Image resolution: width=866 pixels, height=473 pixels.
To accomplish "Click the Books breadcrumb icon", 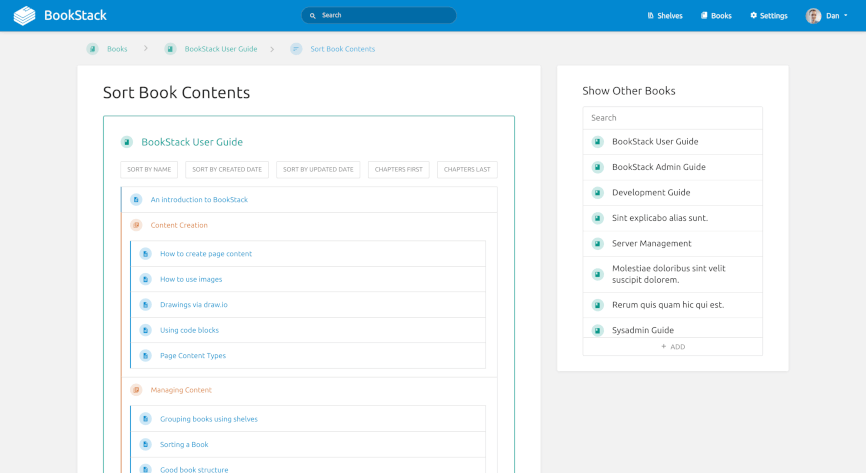I will (x=92, y=49).
